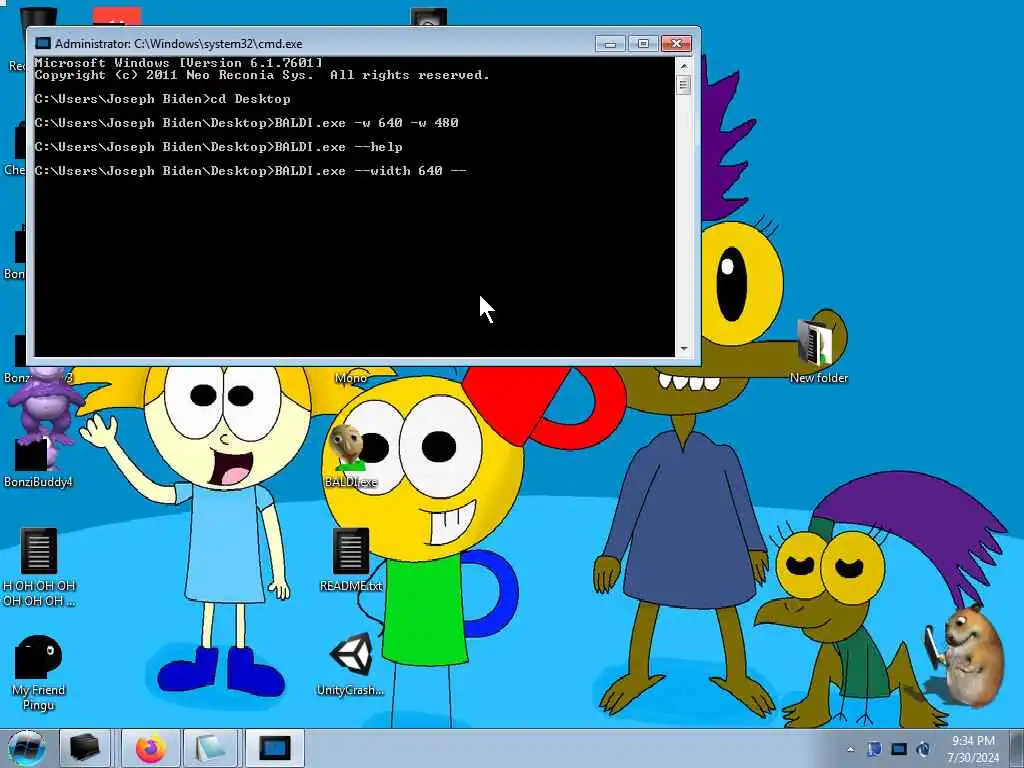The height and width of the screenshot is (768, 1024).
Task: Maximize the cmd.exe window
Action: click(643, 44)
